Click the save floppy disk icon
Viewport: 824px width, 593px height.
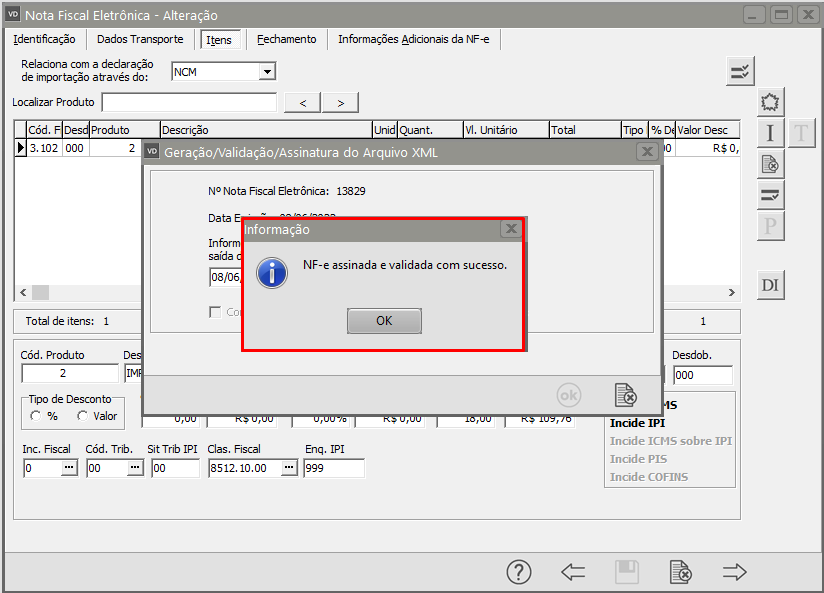tap(627, 572)
